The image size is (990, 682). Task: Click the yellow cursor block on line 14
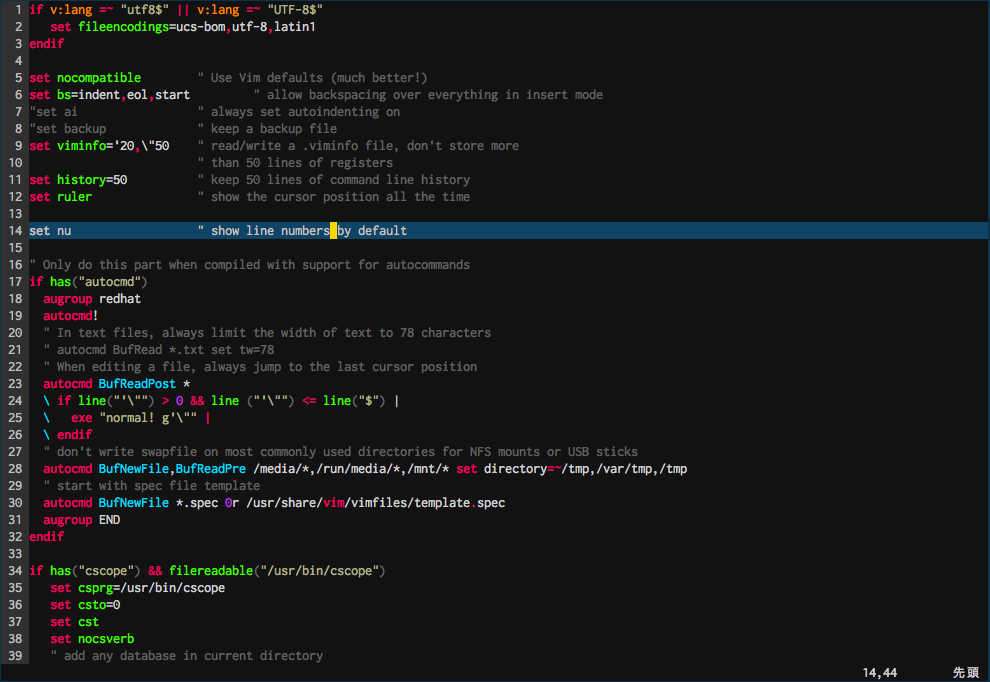click(333, 231)
